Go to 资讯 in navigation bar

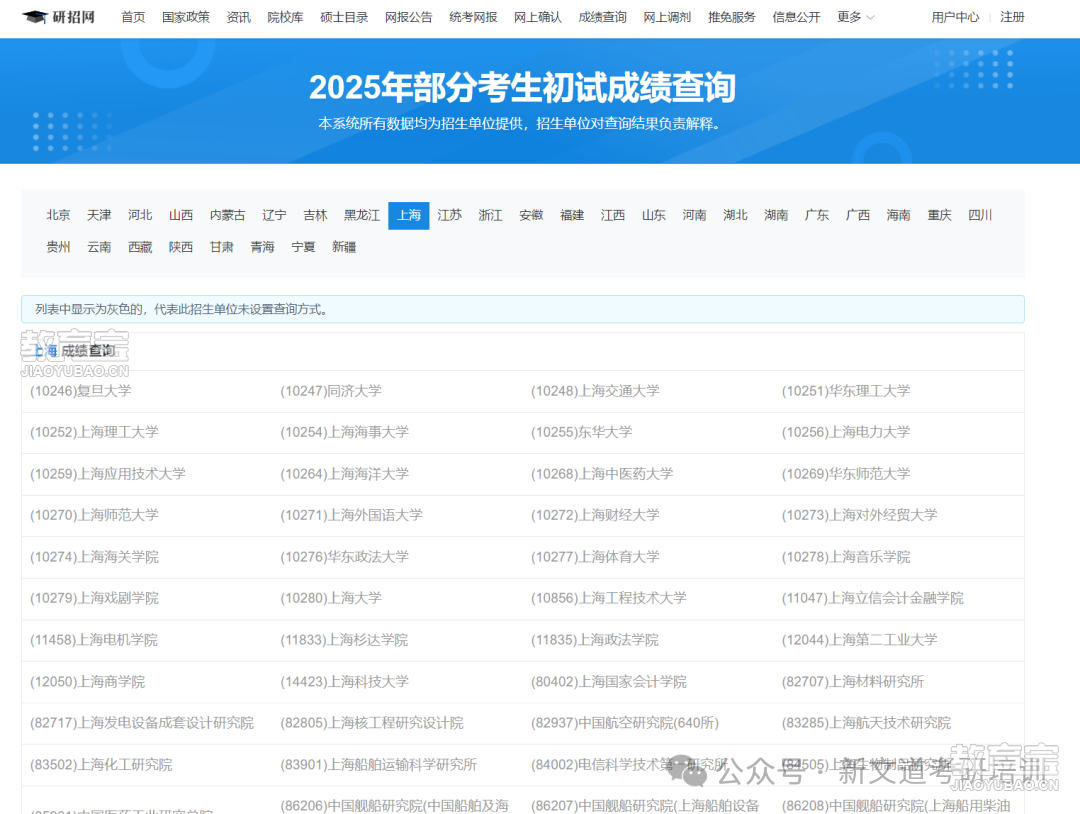tap(238, 17)
